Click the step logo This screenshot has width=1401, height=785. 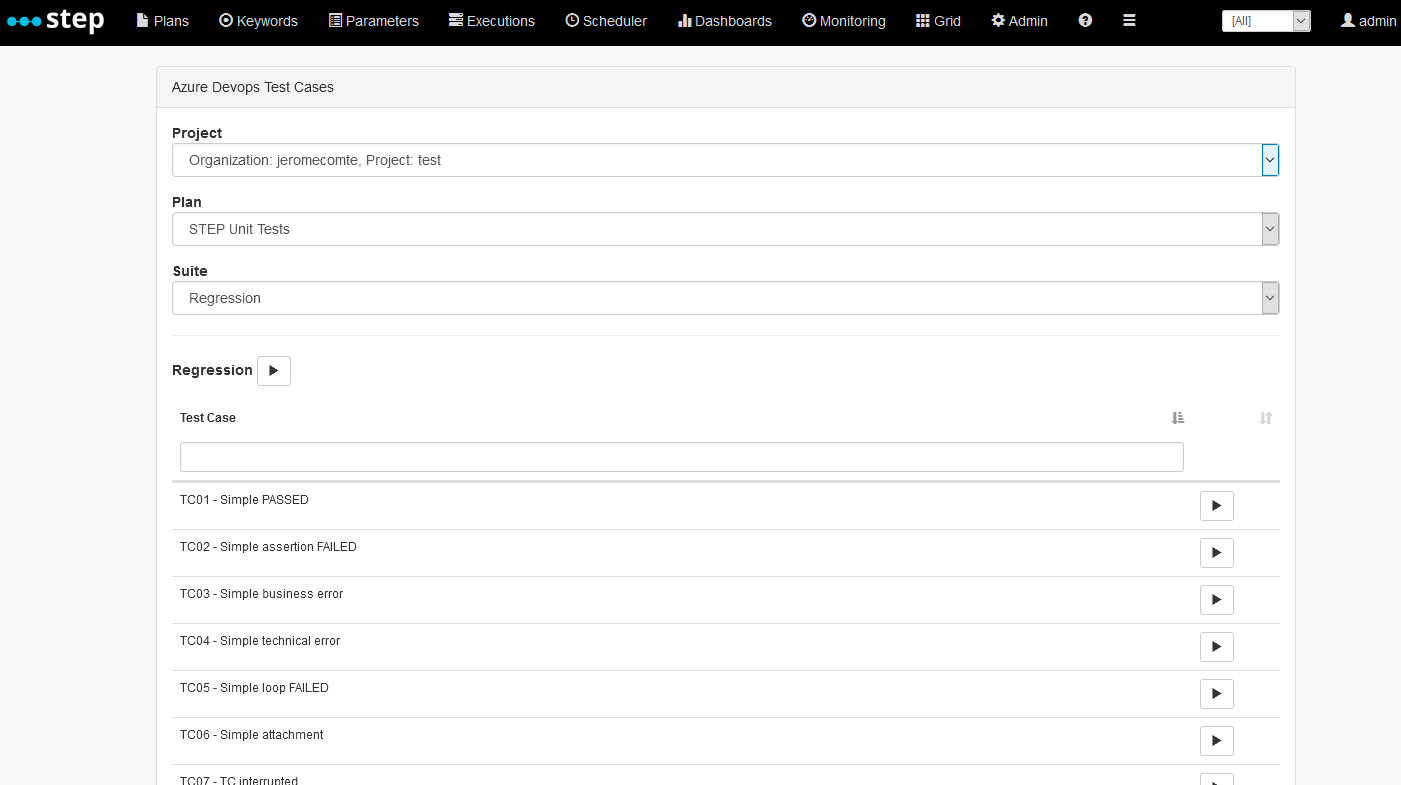coord(56,20)
